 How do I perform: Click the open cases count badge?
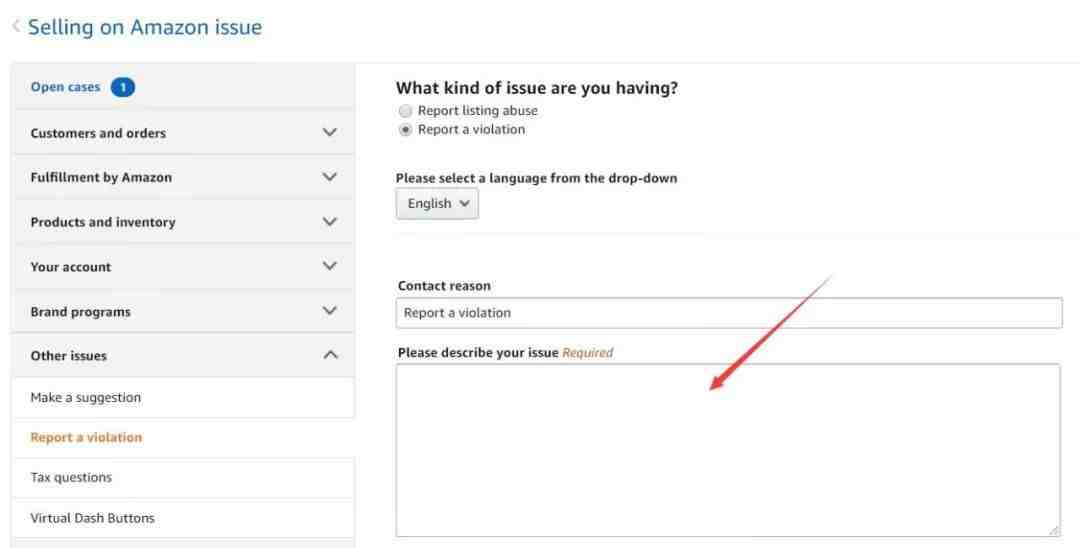tap(123, 87)
